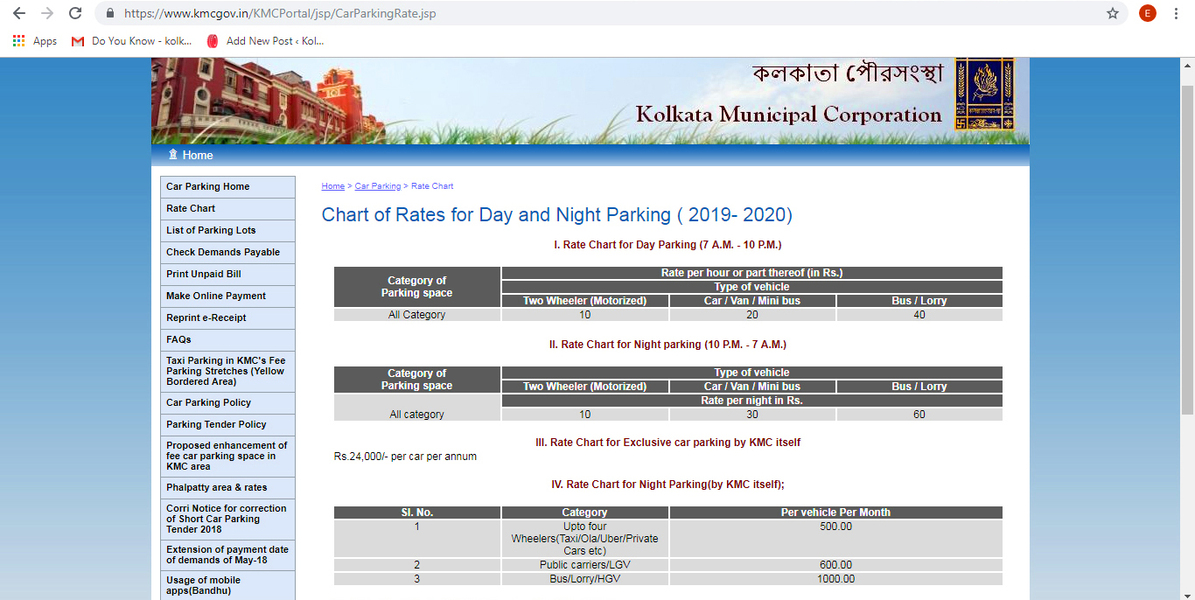Open the Chrome three-dot menu

(1176, 14)
